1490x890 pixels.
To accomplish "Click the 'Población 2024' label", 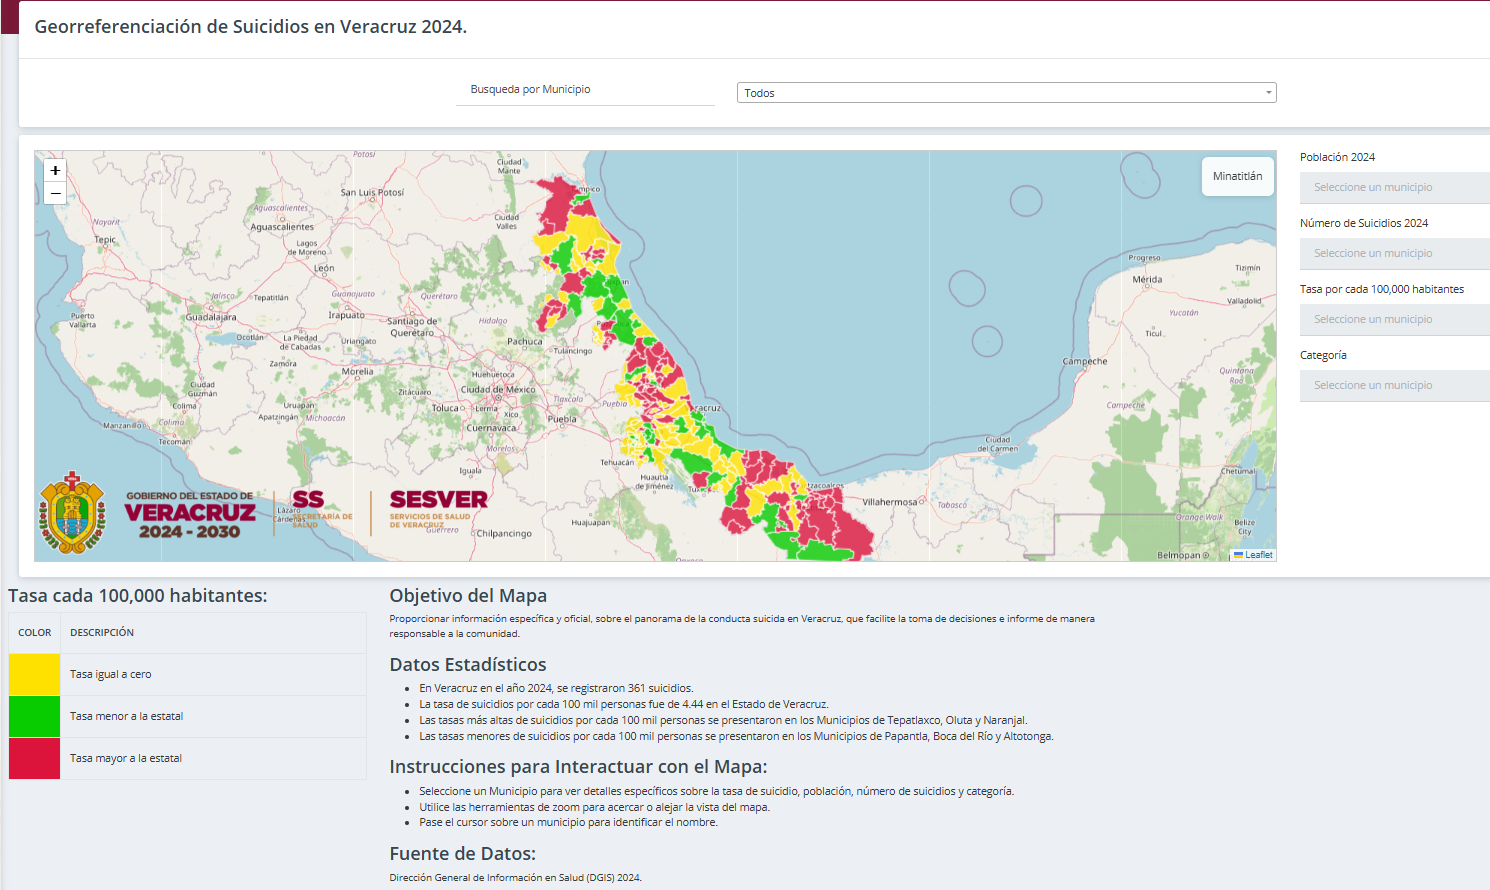I will click(x=1337, y=157).
